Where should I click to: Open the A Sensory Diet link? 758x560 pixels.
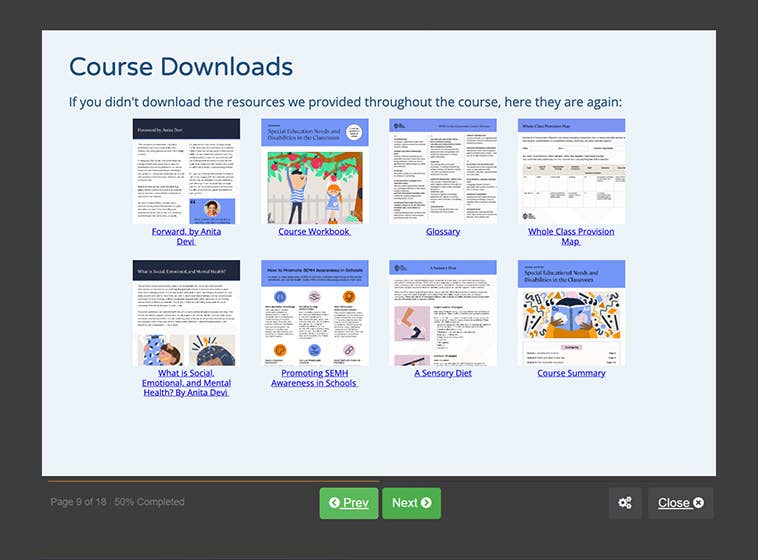(443, 373)
